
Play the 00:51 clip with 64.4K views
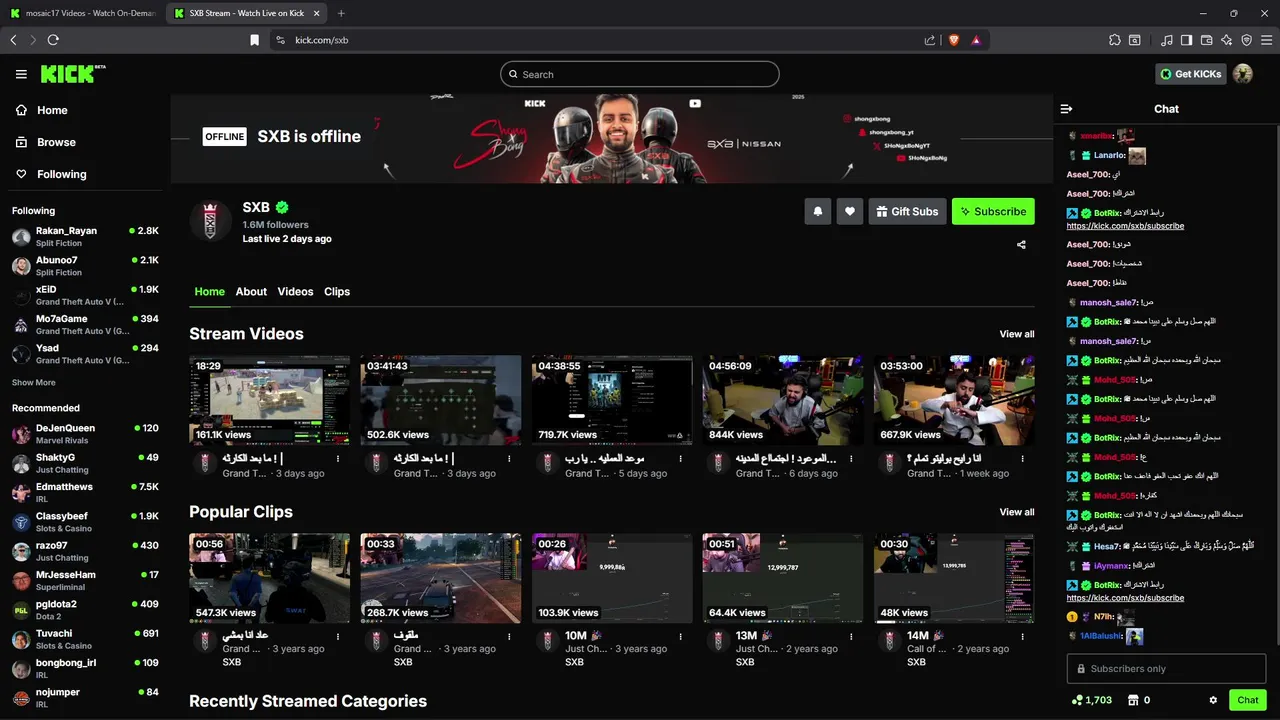coord(783,578)
